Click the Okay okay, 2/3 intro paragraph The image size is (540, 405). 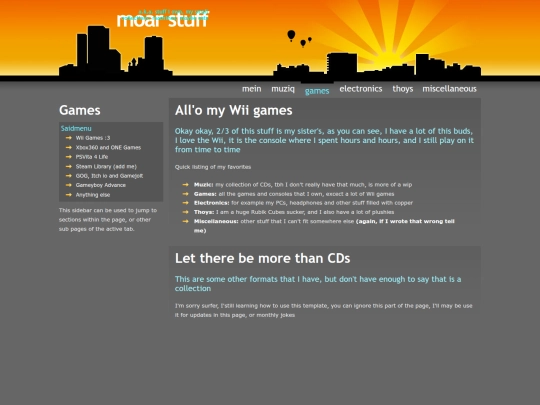click(324, 140)
